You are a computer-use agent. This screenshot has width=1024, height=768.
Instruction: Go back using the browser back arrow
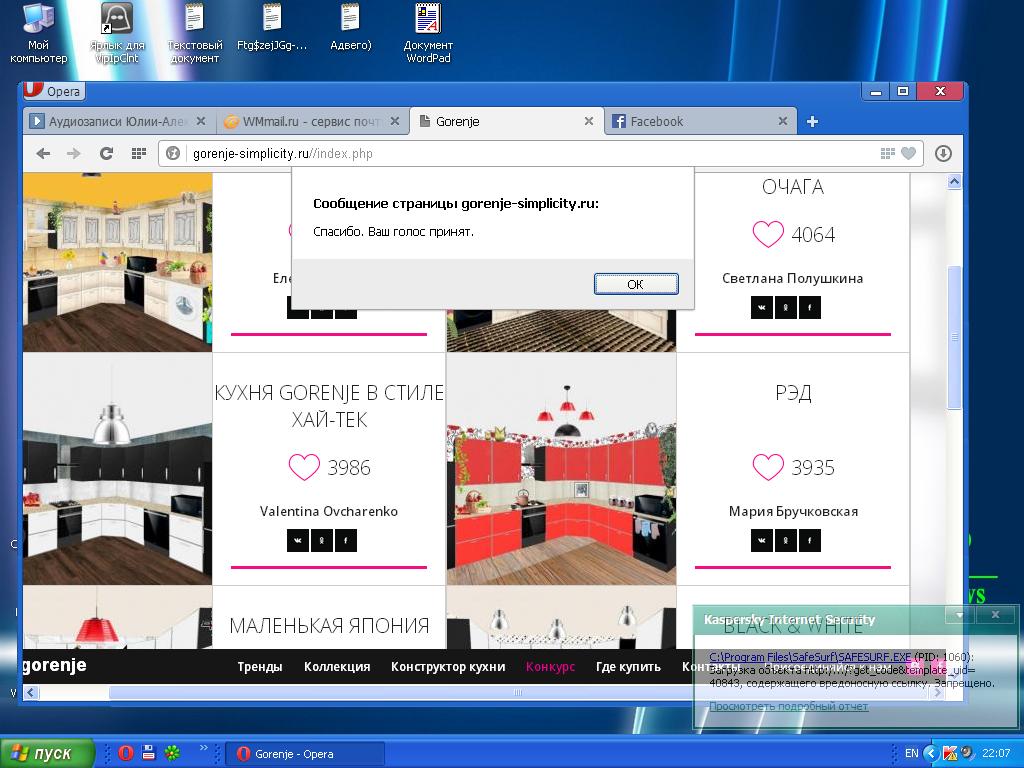point(43,153)
